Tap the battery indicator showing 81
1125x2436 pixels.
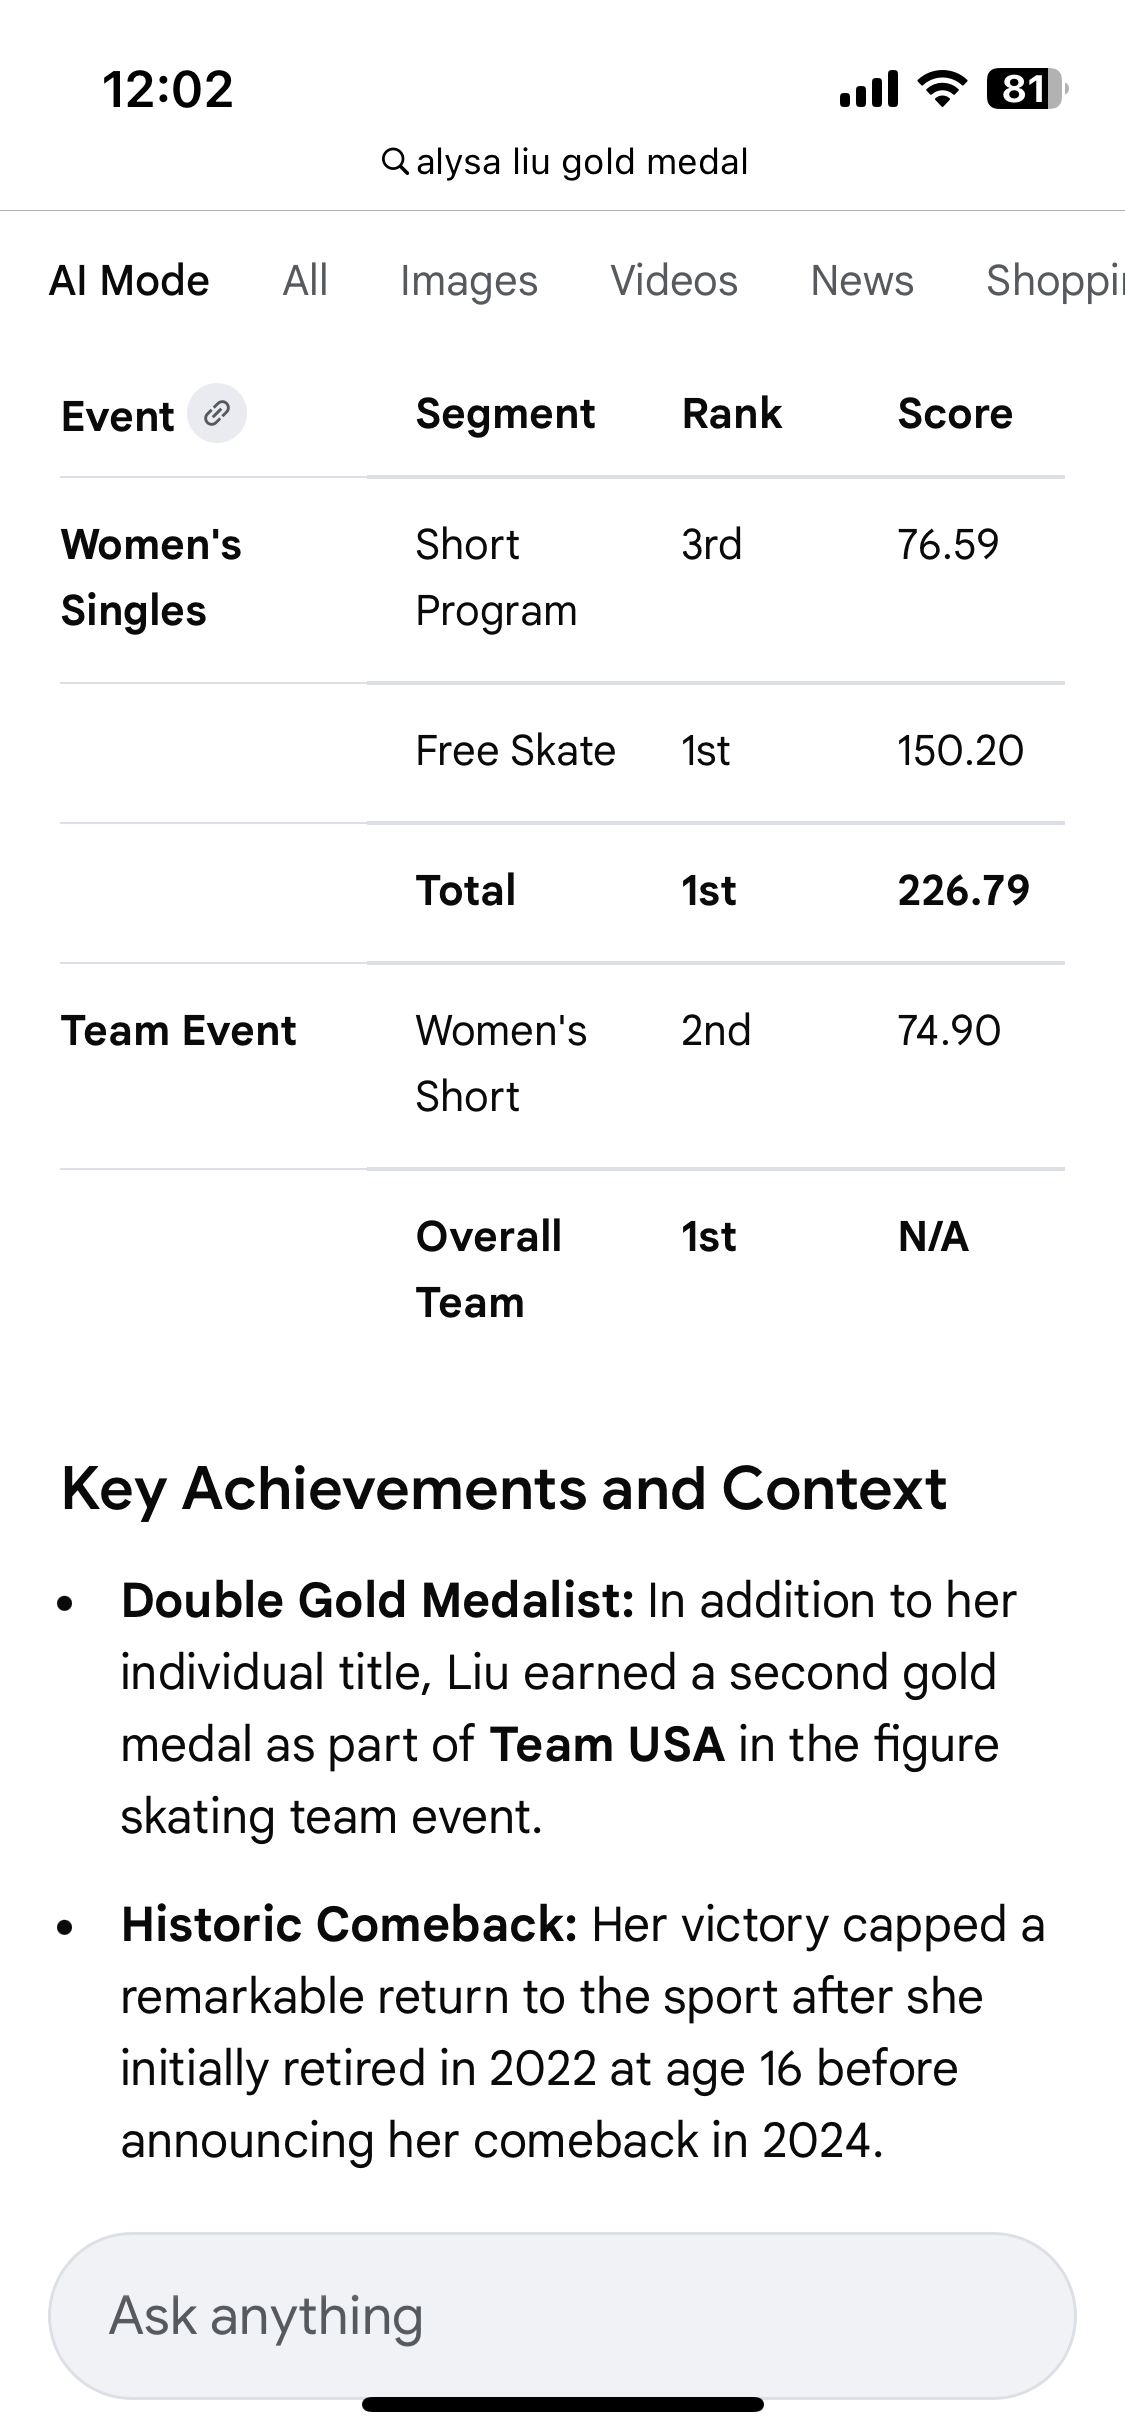pyautogui.click(x=1025, y=89)
